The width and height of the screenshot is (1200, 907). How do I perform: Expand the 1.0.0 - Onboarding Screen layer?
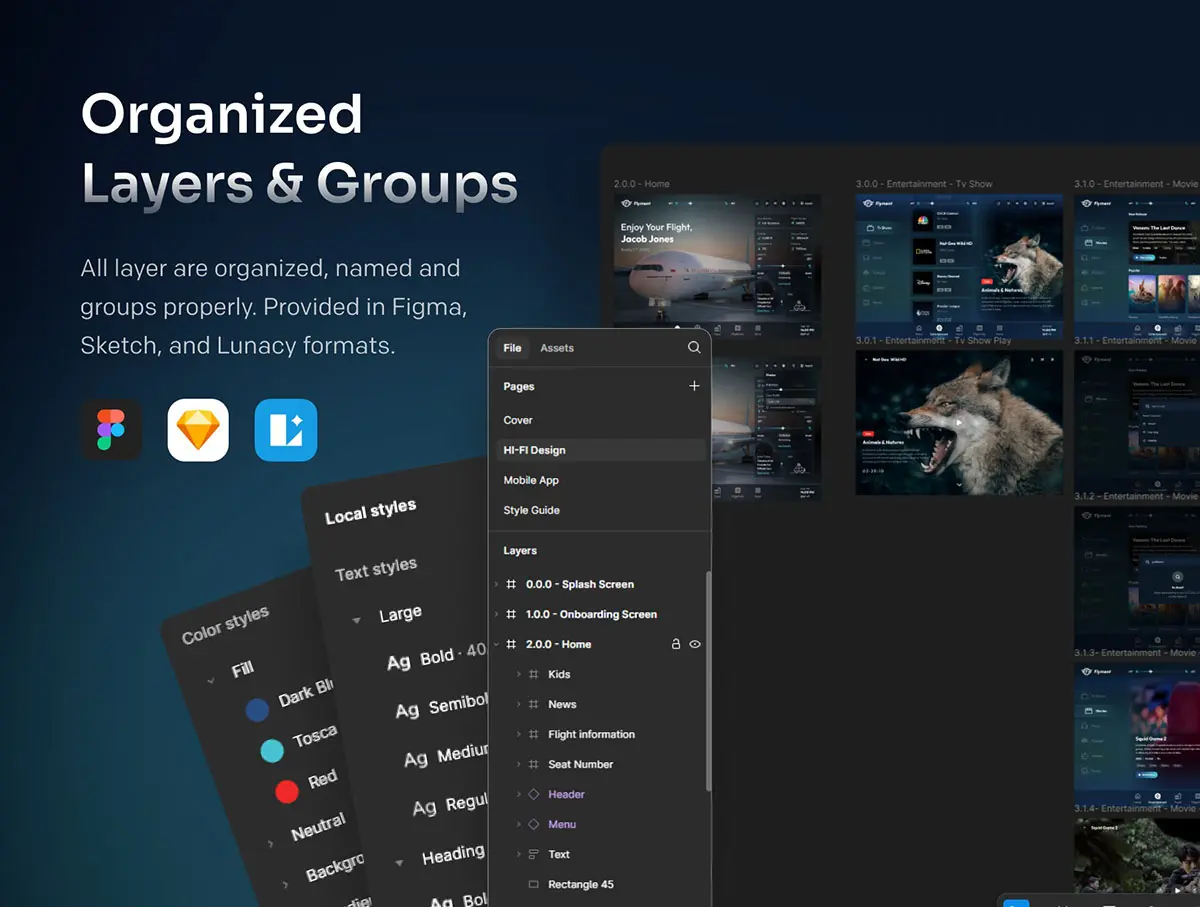497,614
